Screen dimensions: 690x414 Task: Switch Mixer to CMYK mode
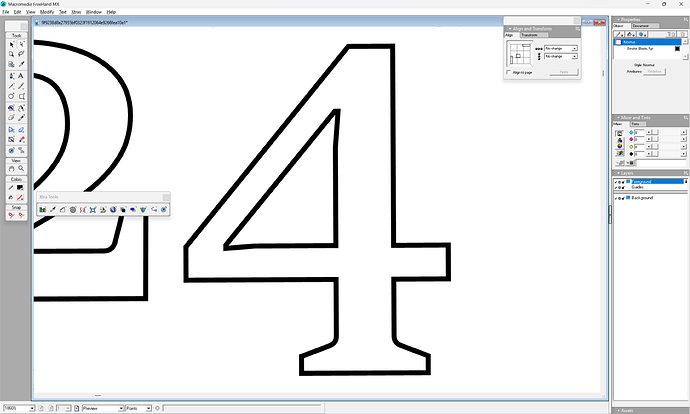(x=620, y=133)
